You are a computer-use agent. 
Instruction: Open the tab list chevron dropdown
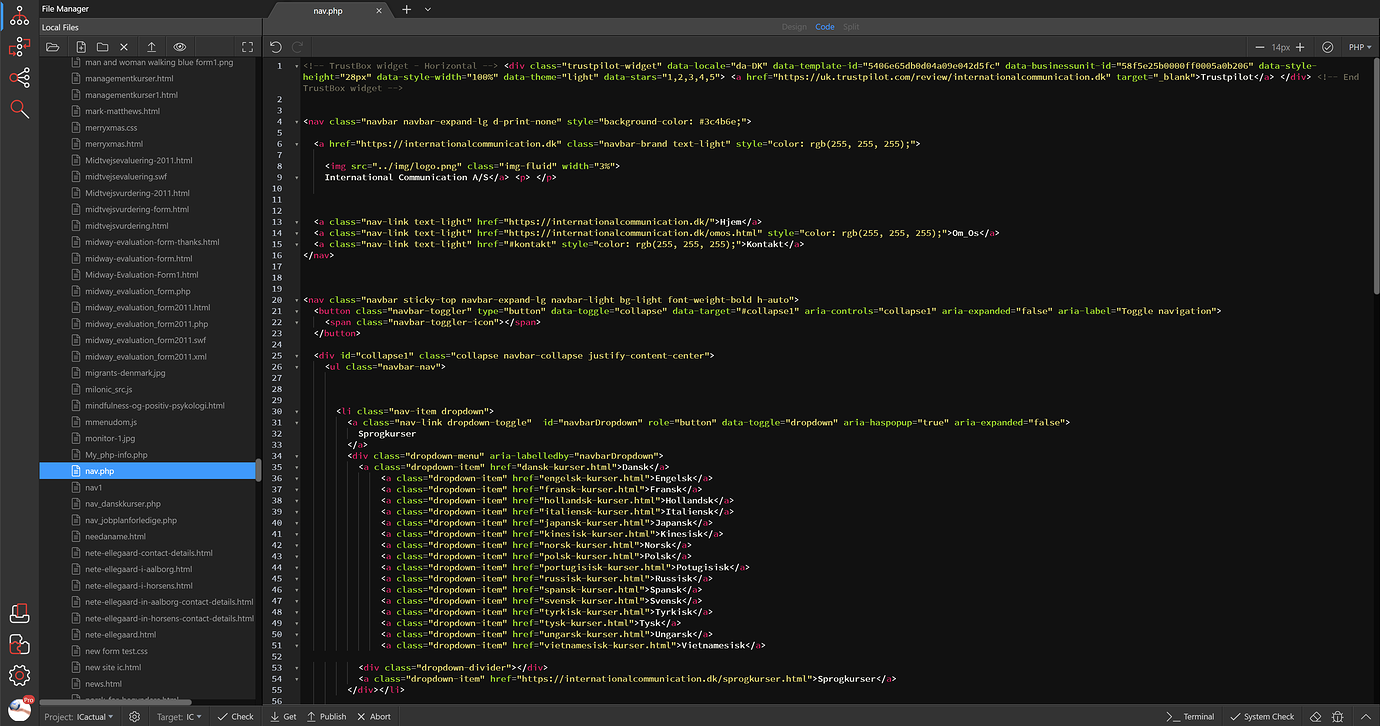428,9
